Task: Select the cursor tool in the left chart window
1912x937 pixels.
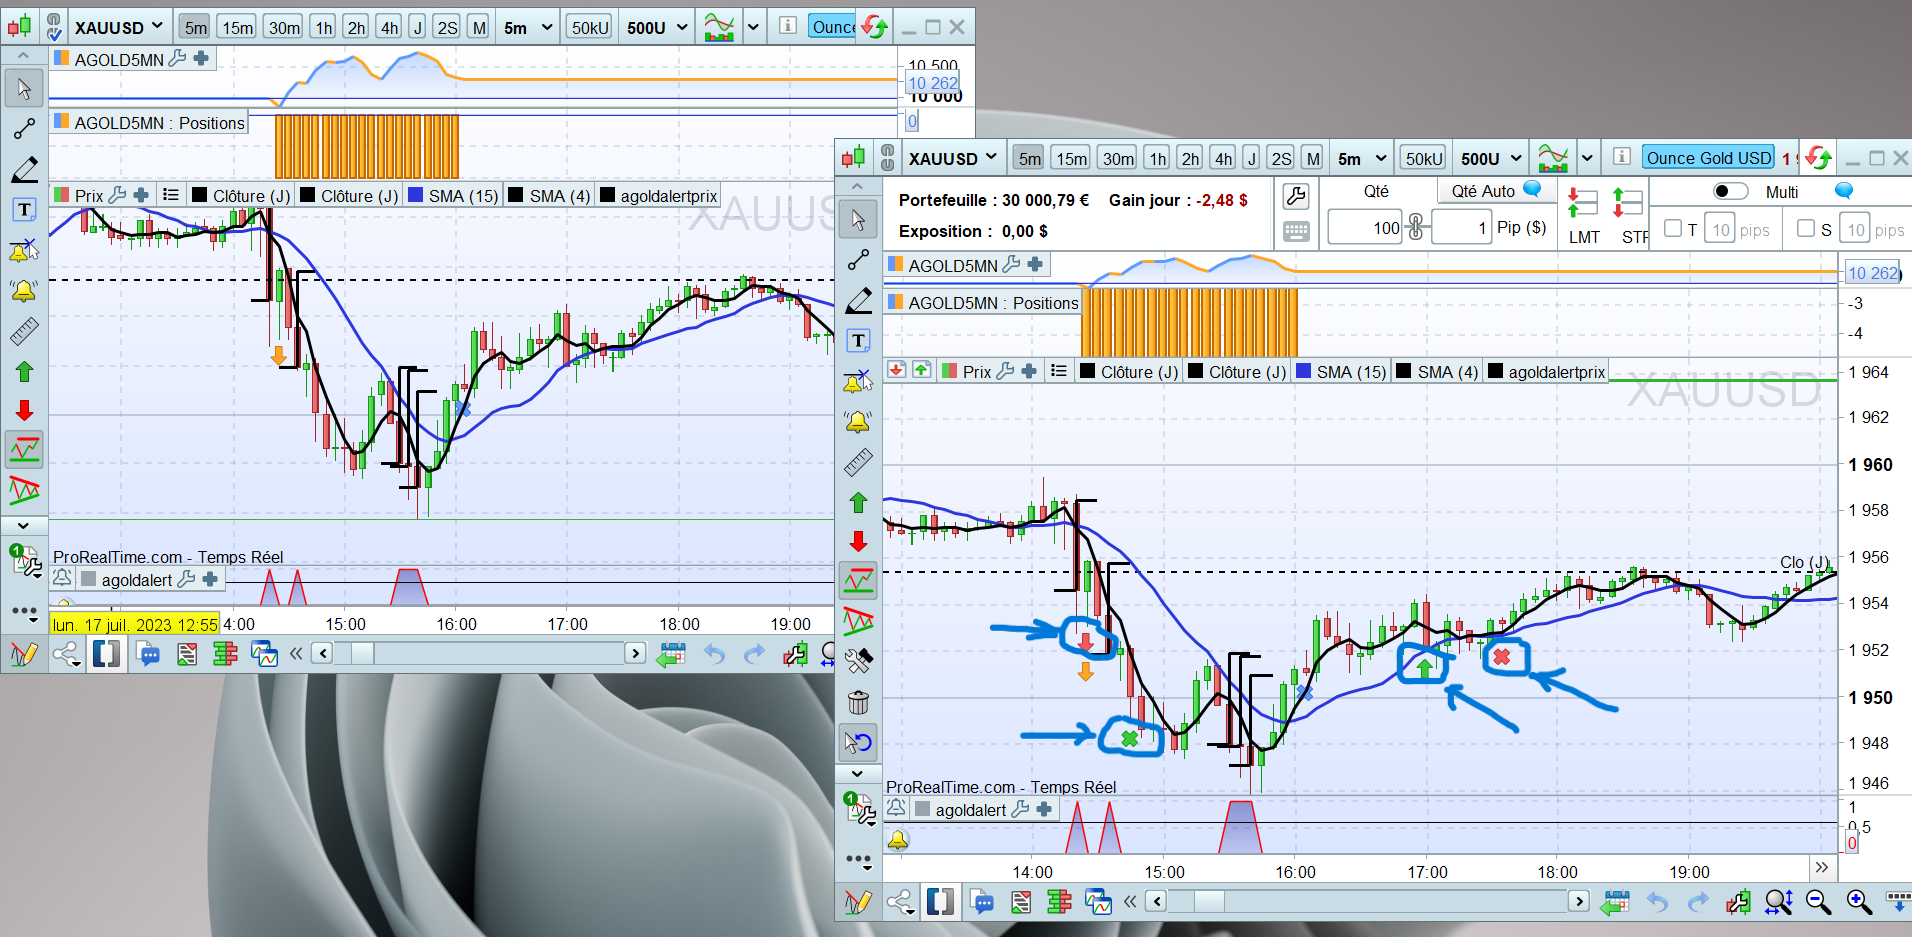Action: 24,89
